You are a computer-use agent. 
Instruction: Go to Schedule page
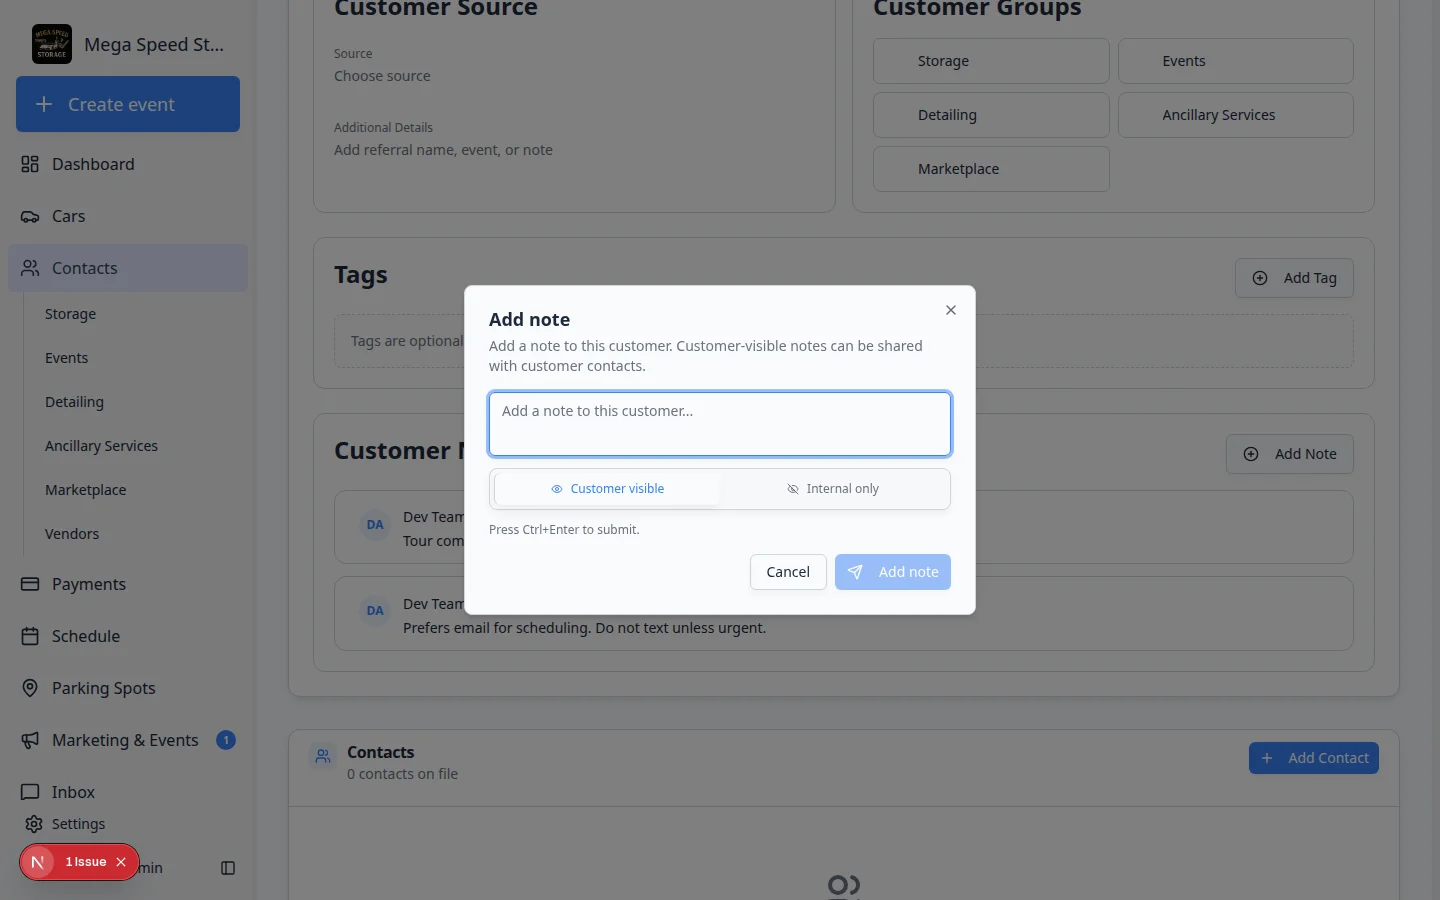[128, 636]
